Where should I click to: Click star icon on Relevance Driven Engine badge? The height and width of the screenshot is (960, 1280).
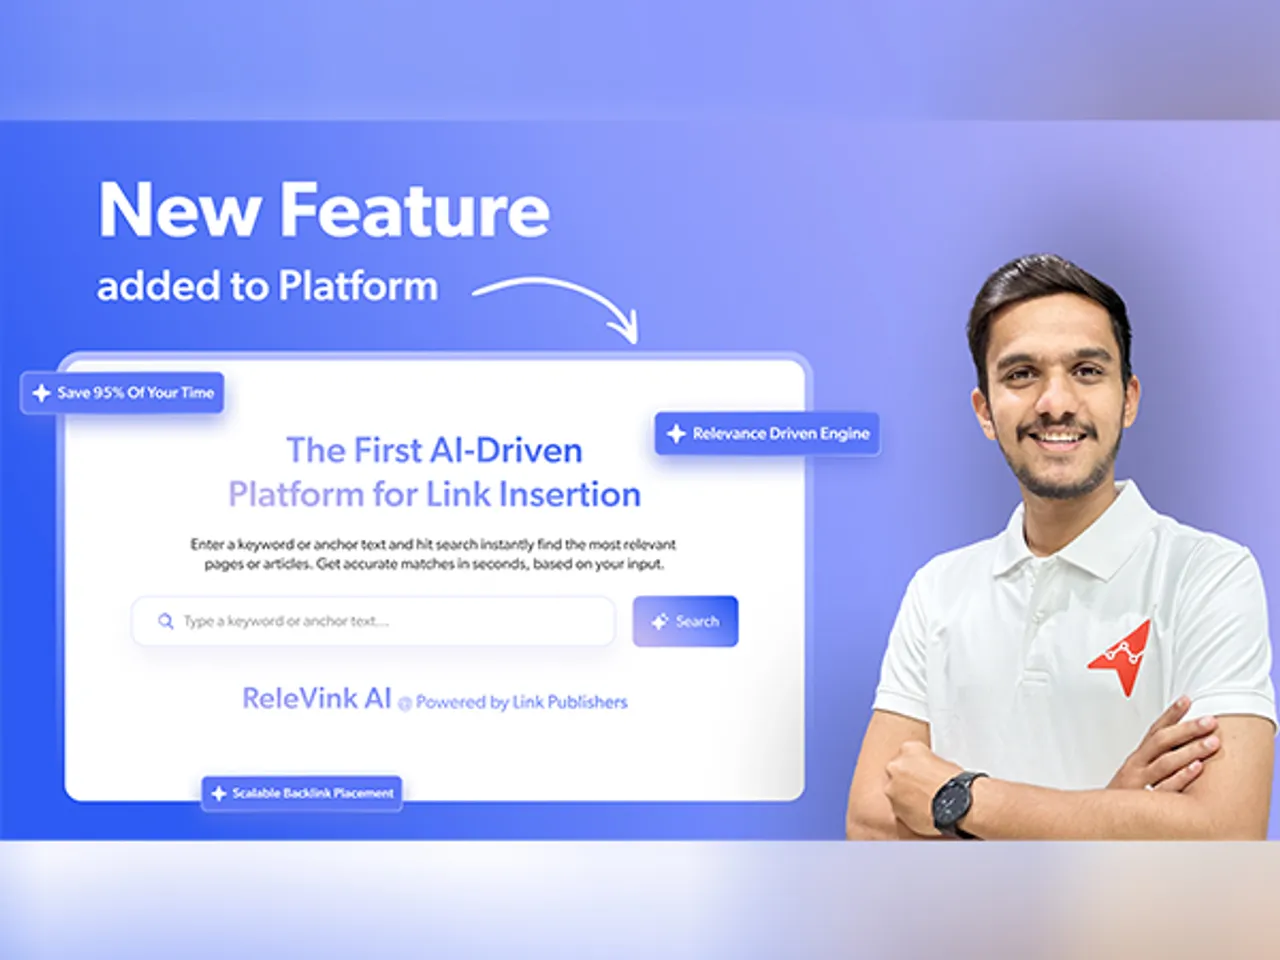click(676, 433)
